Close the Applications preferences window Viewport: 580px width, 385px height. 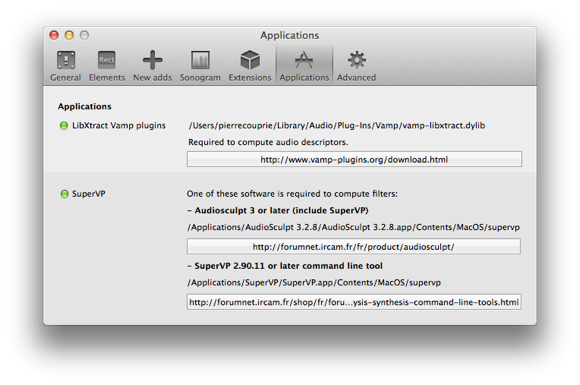pyautogui.click(x=54, y=35)
